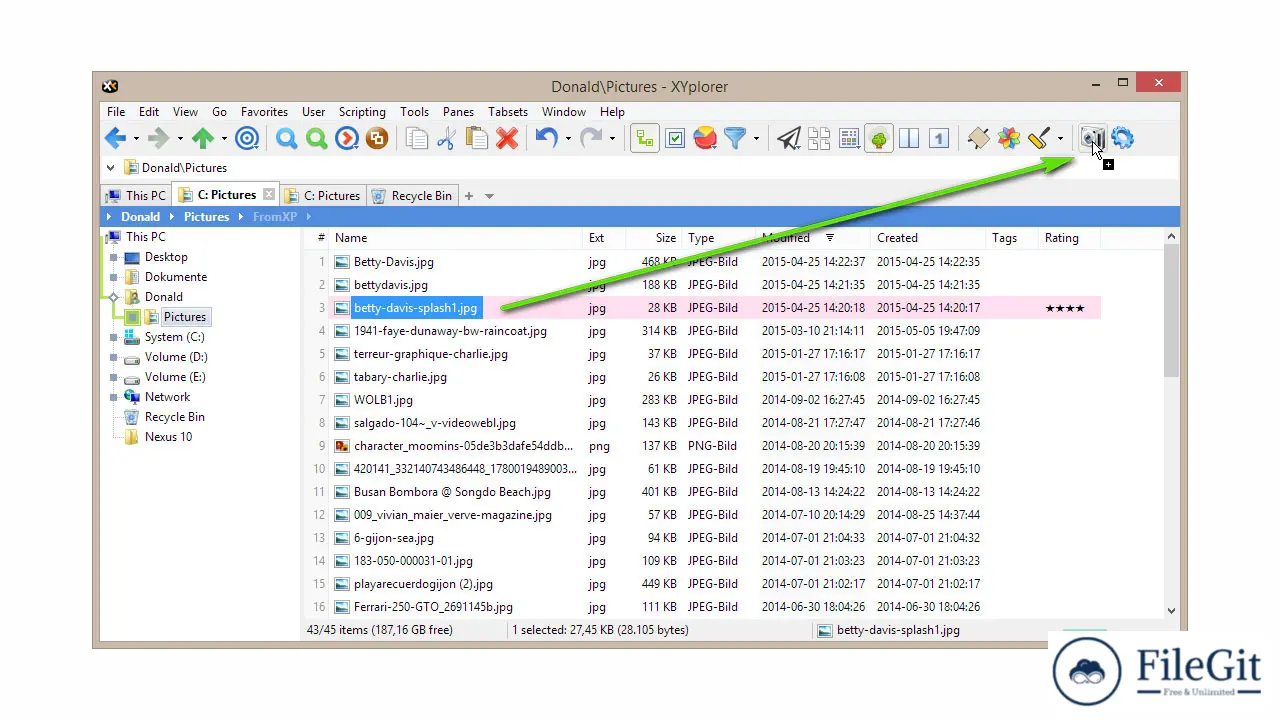Open the Visual Filter funnel dropdown arrow

click(756, 139)
